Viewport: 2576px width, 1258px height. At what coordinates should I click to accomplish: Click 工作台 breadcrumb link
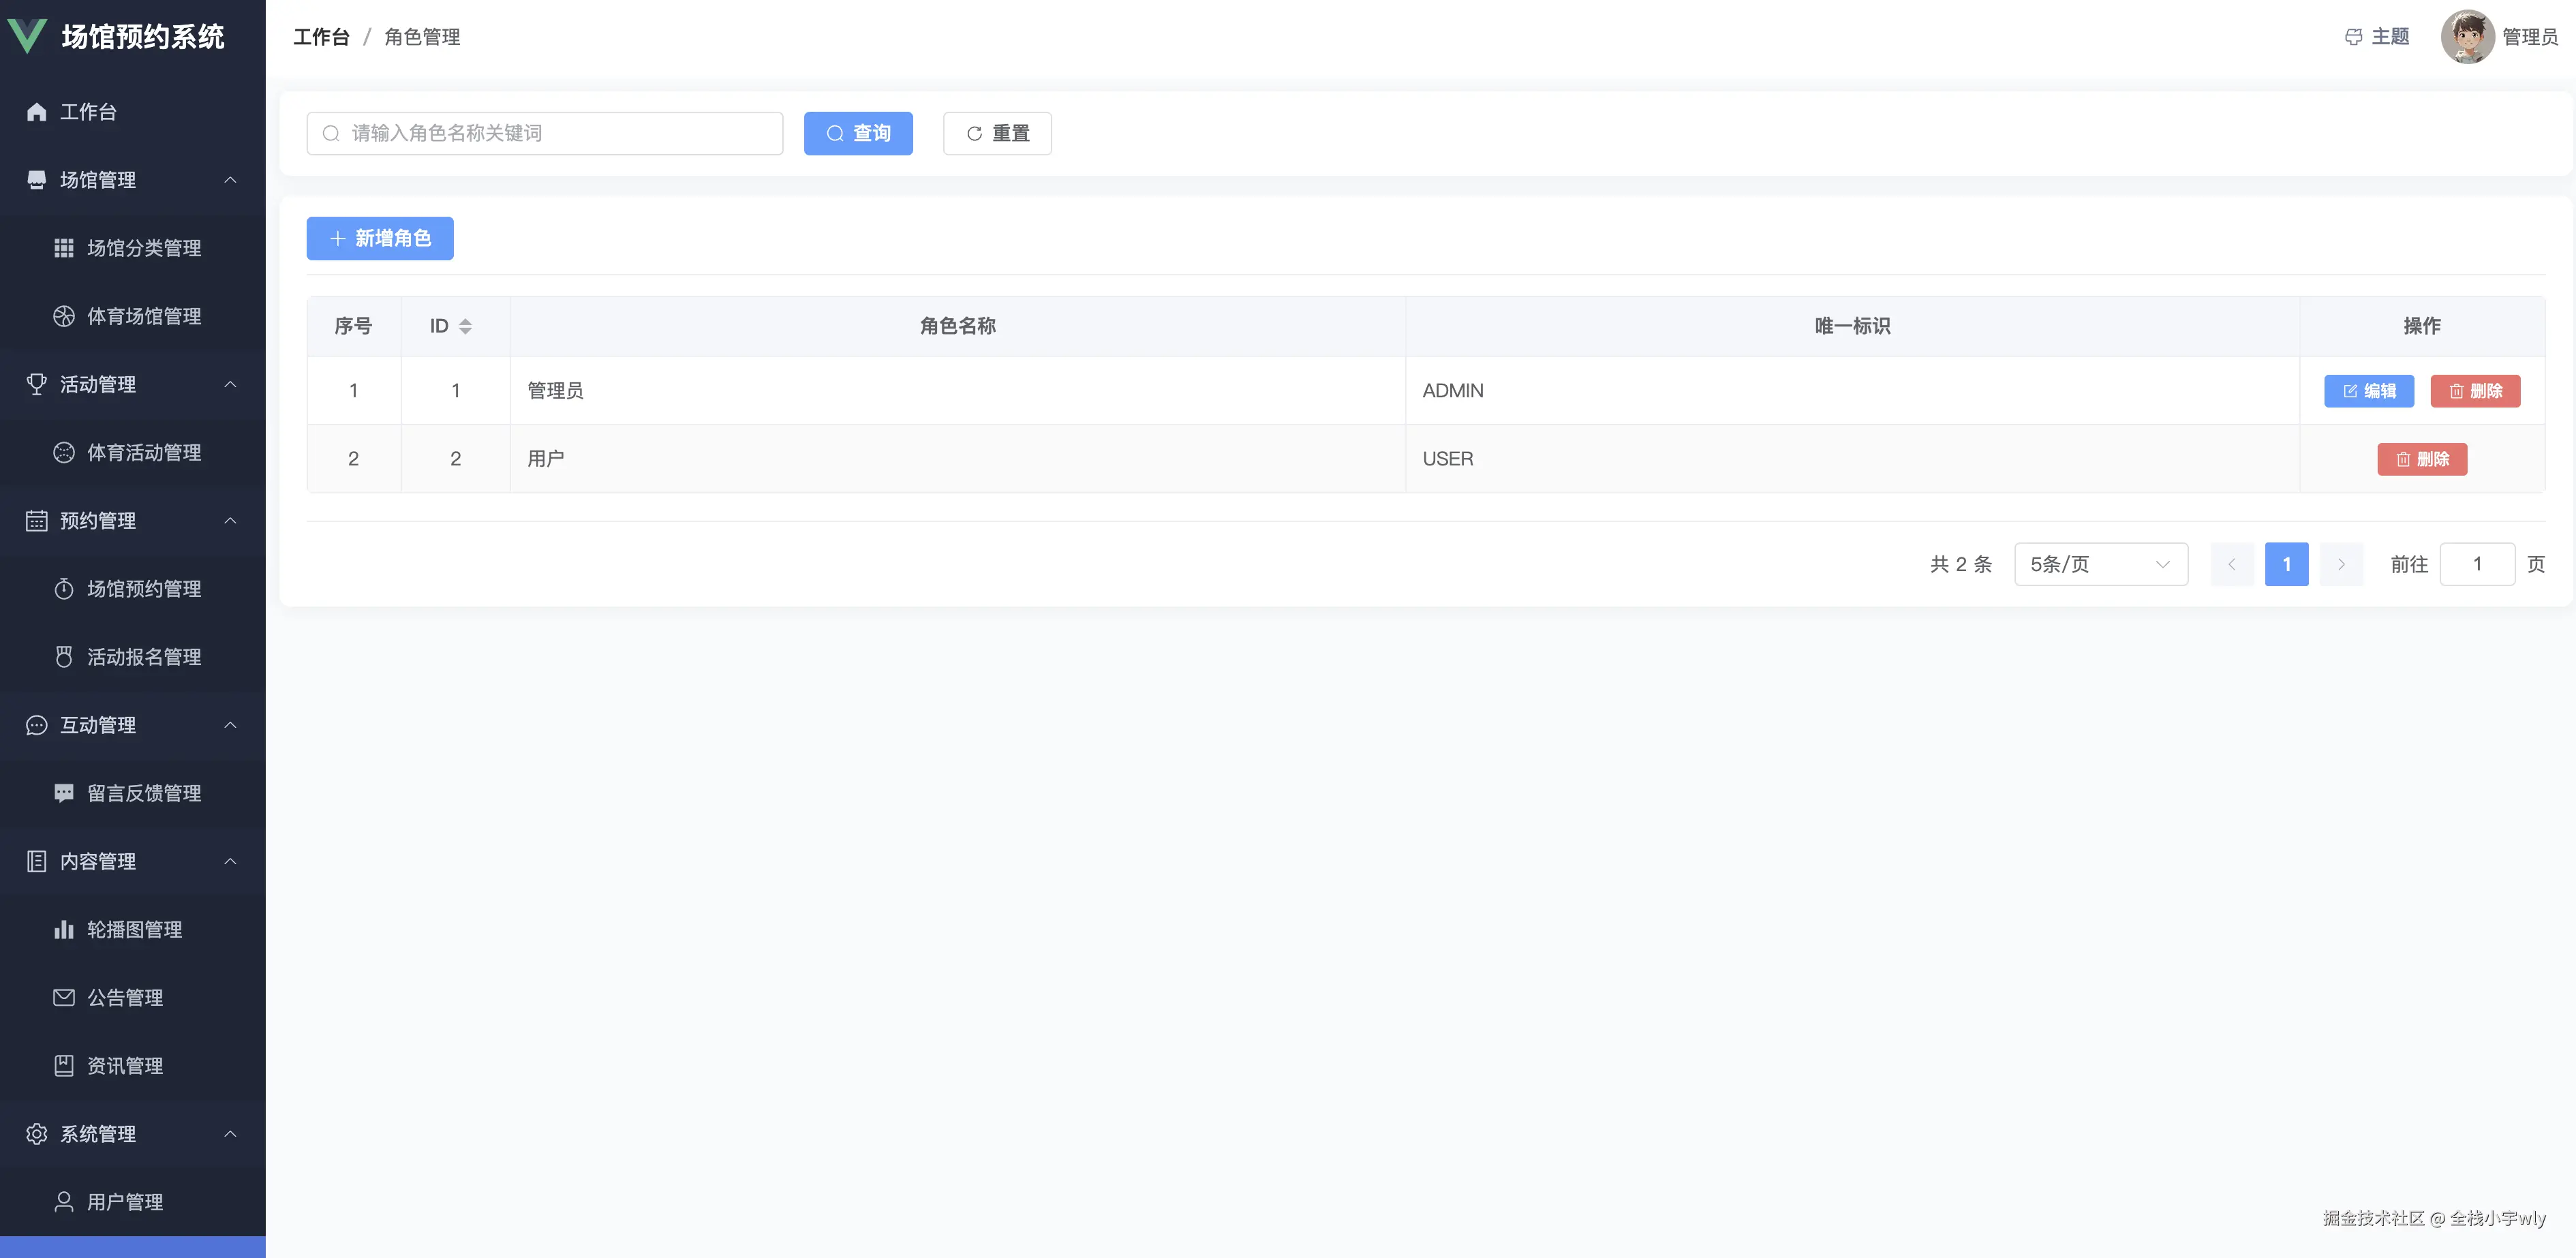click(321, 37)
